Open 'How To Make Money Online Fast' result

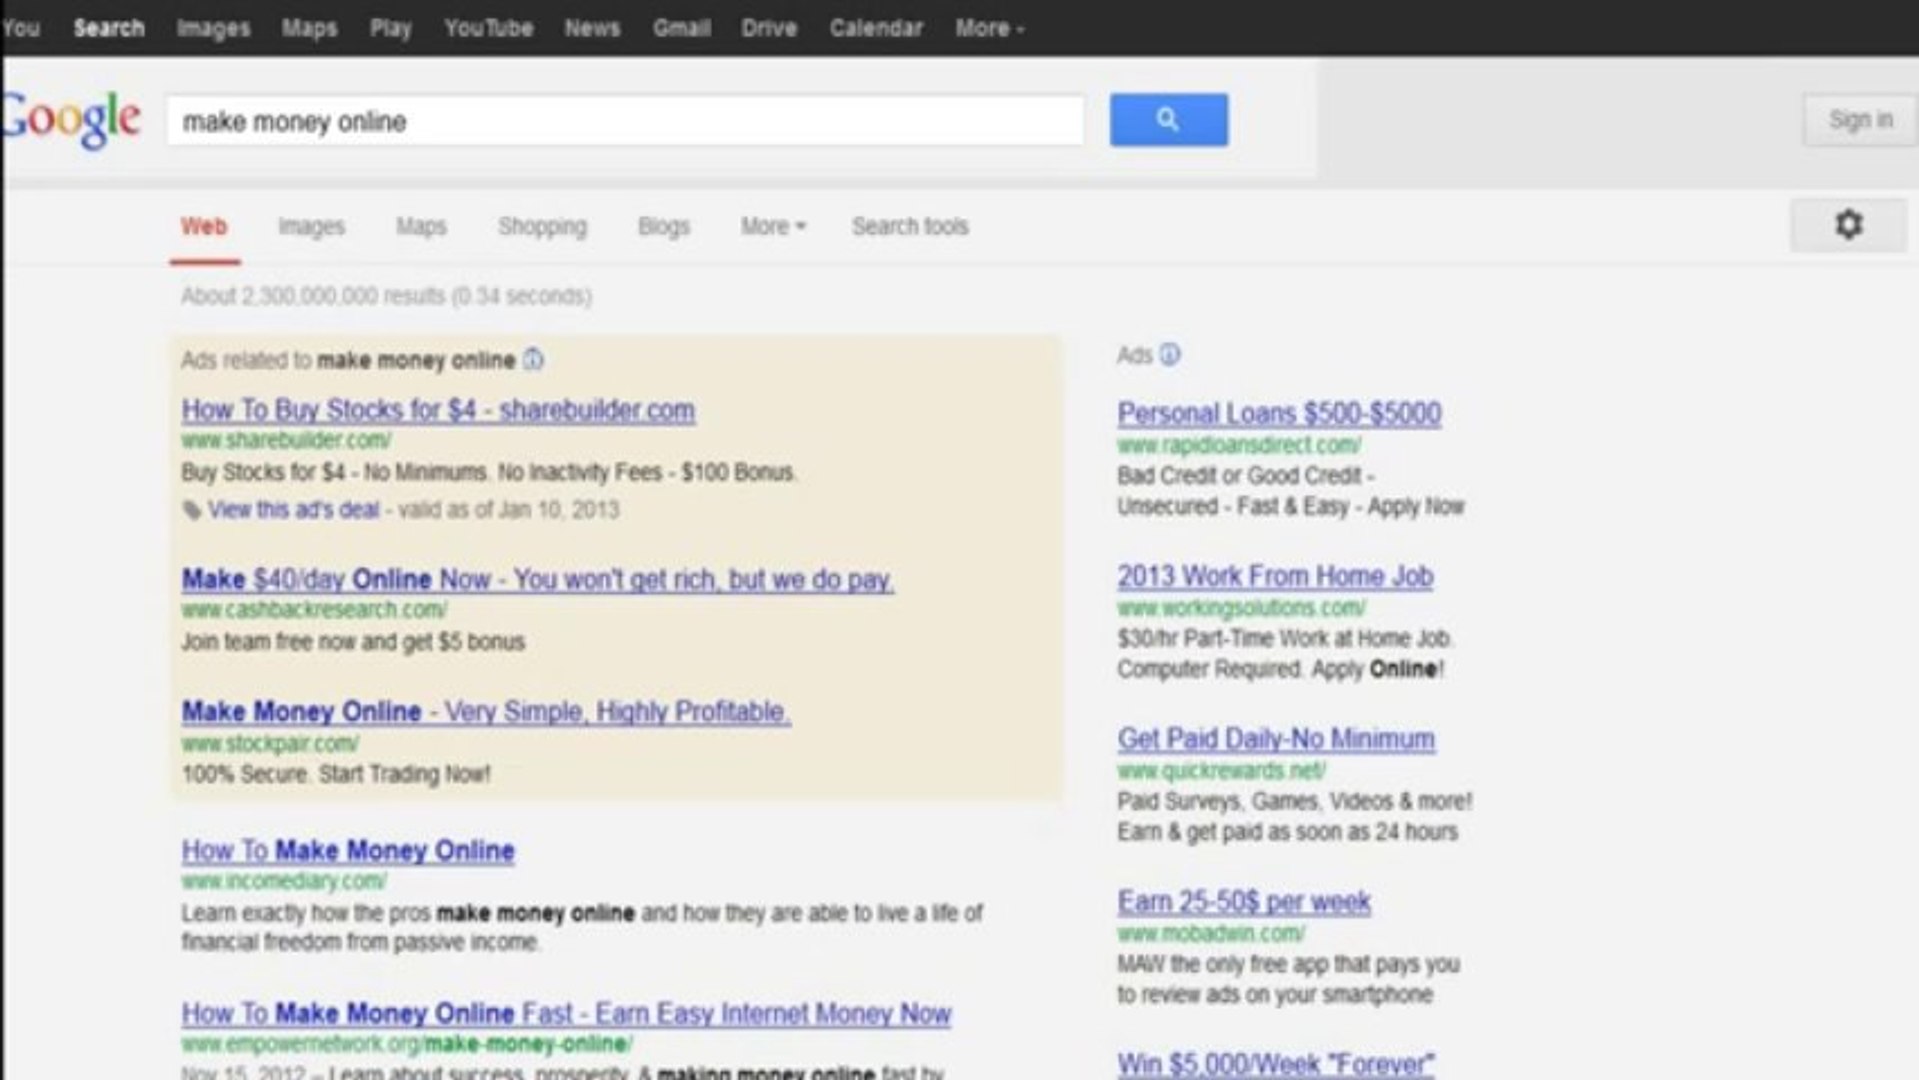566,1014
